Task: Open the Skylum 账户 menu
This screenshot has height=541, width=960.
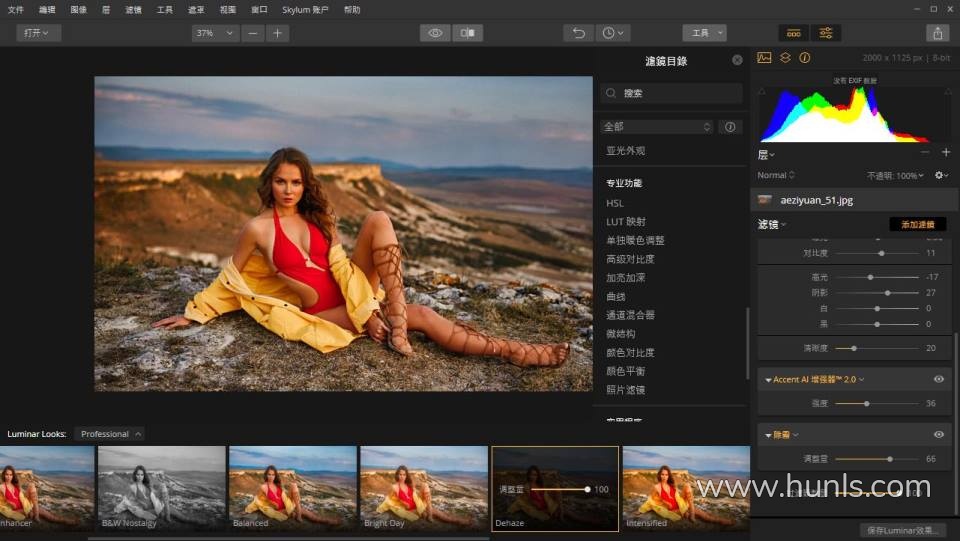Action: (305, 9)
